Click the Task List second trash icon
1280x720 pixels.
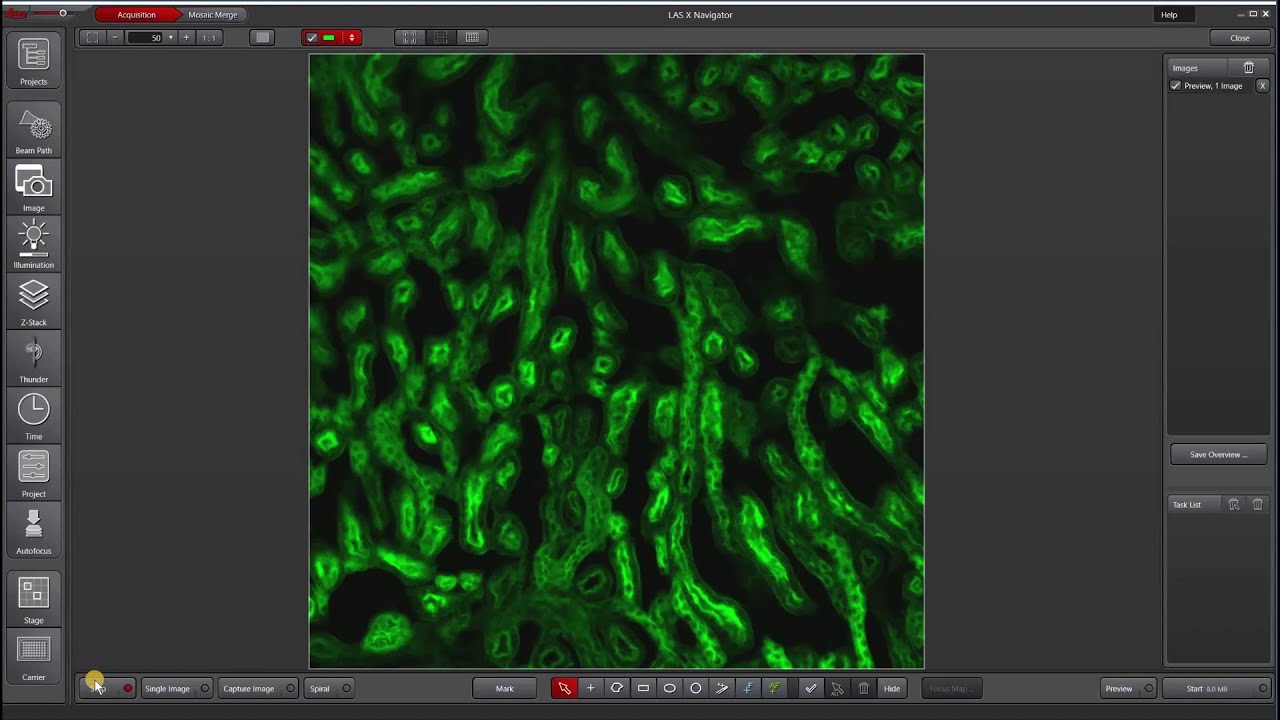[1258, 505]
